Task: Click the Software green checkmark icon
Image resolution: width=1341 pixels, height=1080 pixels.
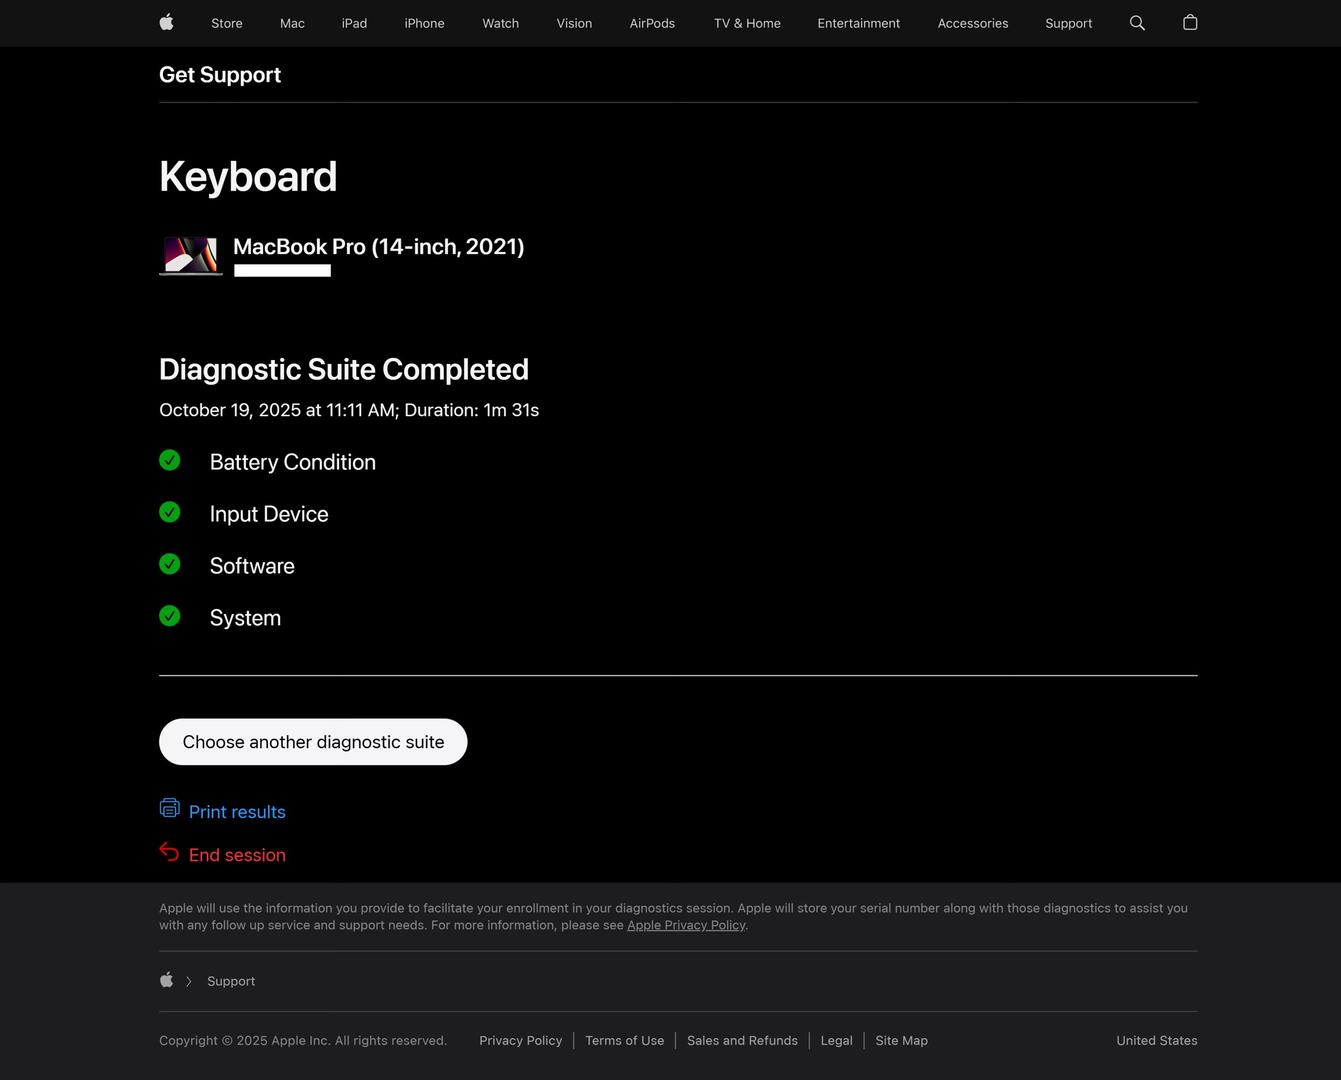Action: pos(170,564)
